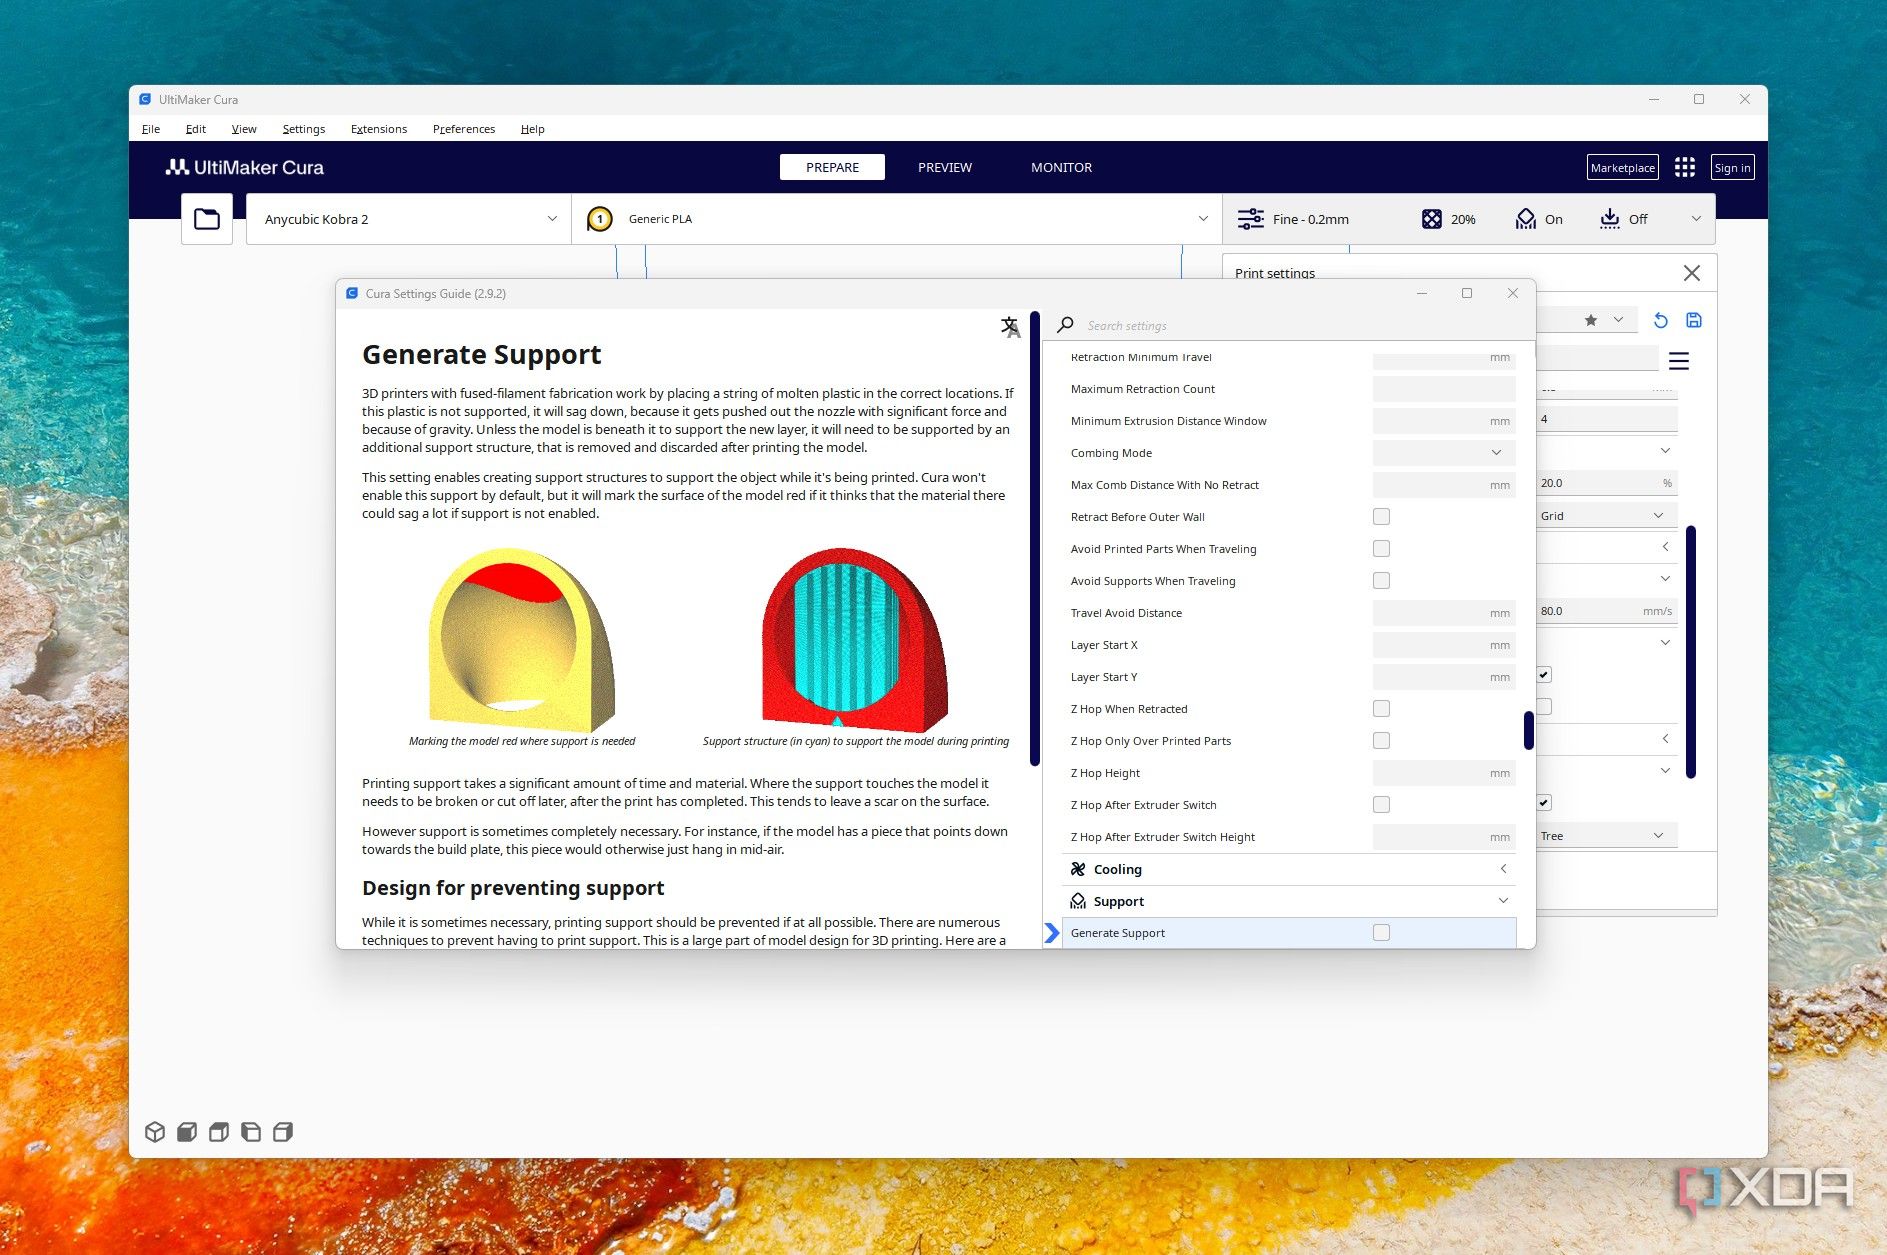Toggle Z Hop Only Over Printed Parts checkbox
The image size is (1887, 1255).
click(1381, 741)
